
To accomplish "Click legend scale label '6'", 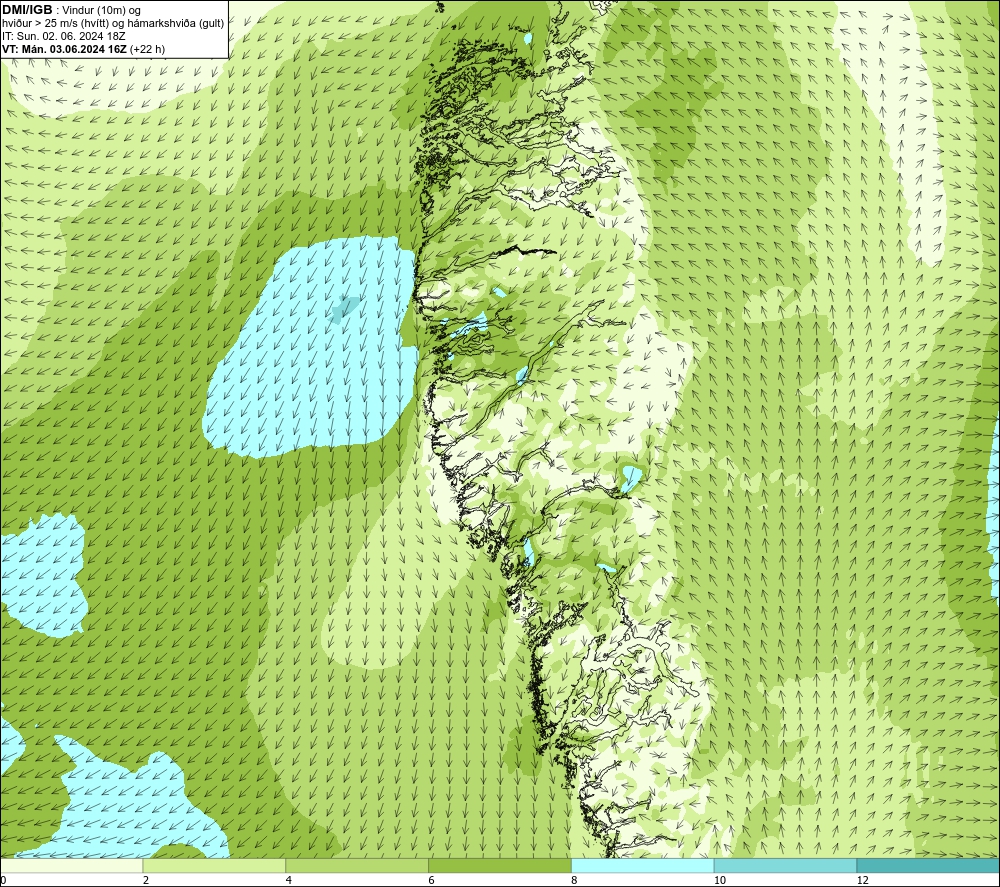I will tap(432, 880).
